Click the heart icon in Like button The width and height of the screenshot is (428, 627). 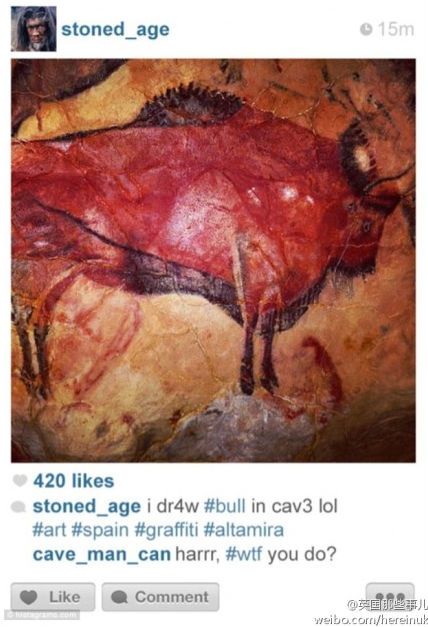[x=28, y=597]
